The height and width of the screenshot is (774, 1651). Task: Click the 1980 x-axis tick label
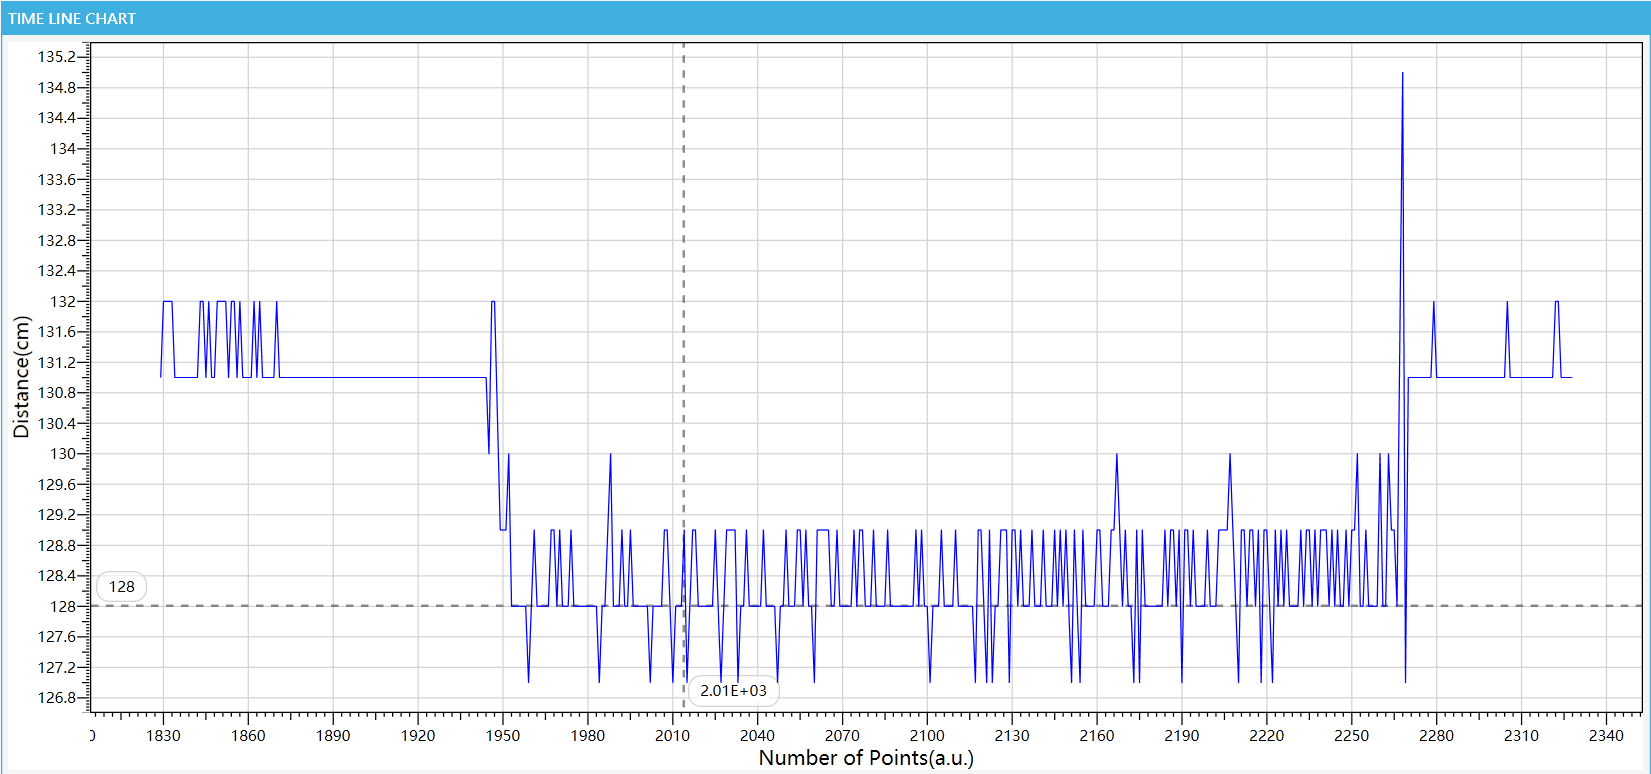588,736
